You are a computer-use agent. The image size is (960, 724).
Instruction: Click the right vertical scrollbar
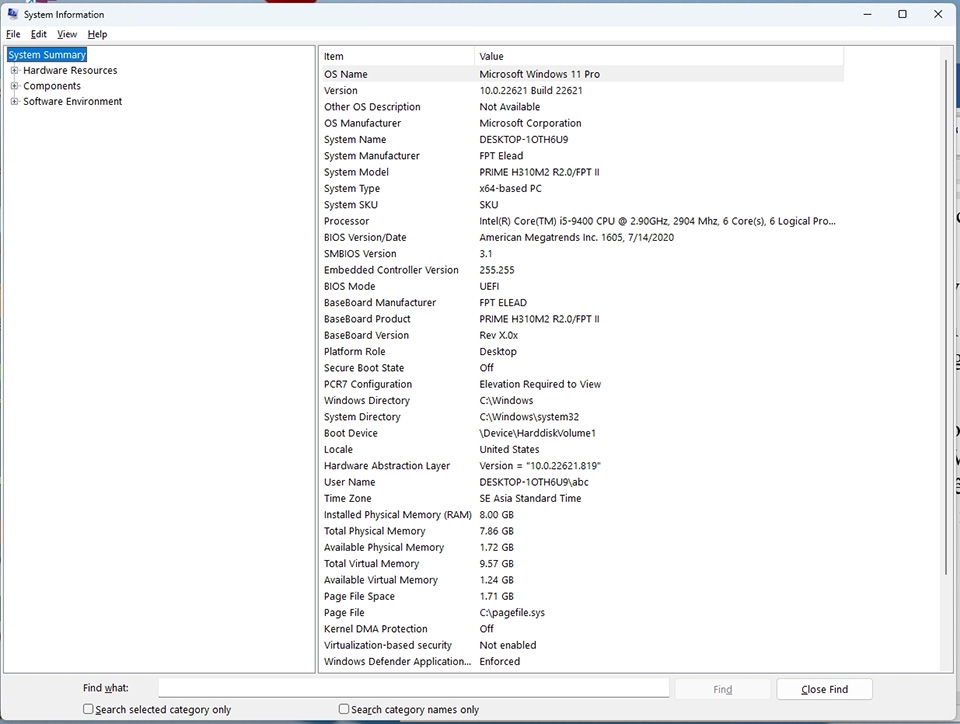pyautogui.click(x=944, y=300)
